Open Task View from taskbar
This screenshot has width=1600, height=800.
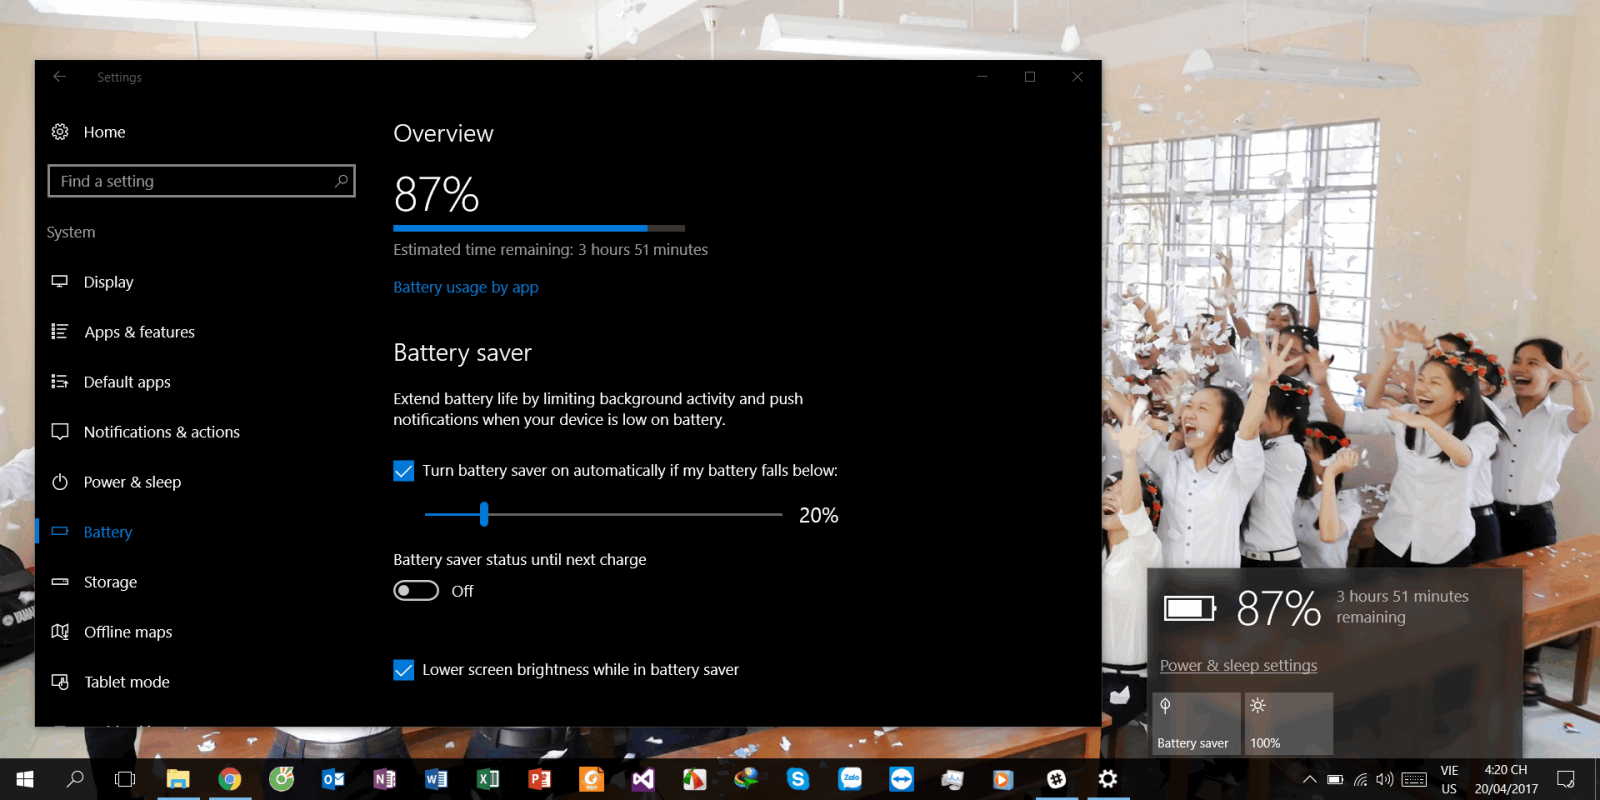pyautogui.click(x=125, y=779)
